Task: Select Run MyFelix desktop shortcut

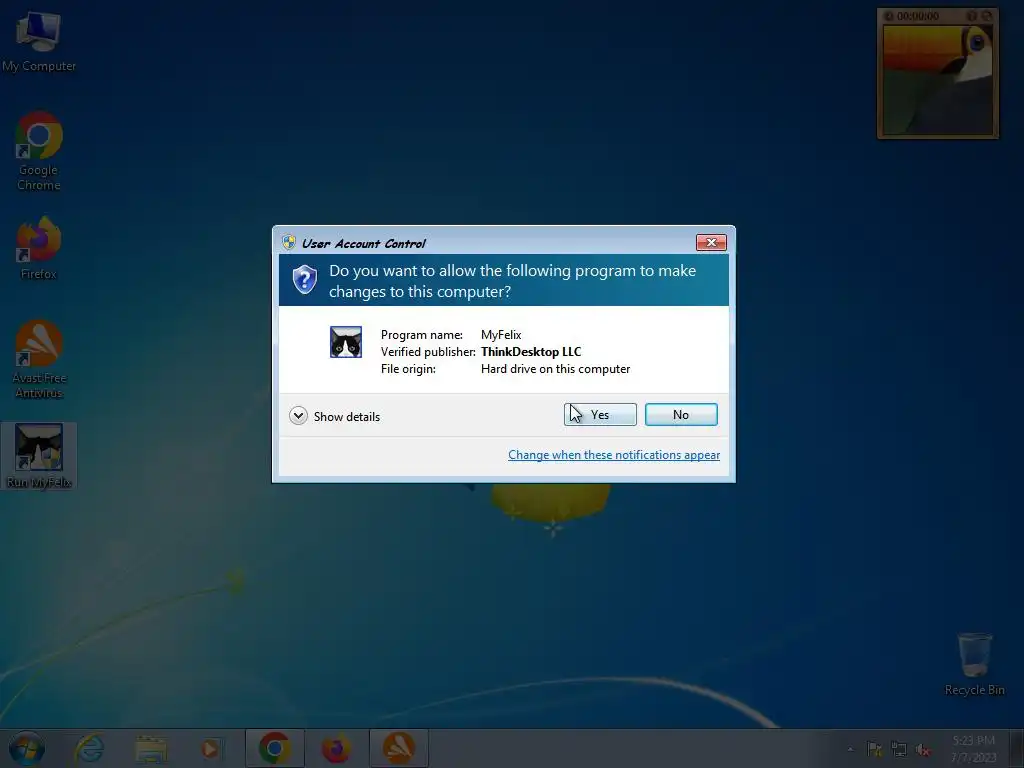Action: (39, 456)
